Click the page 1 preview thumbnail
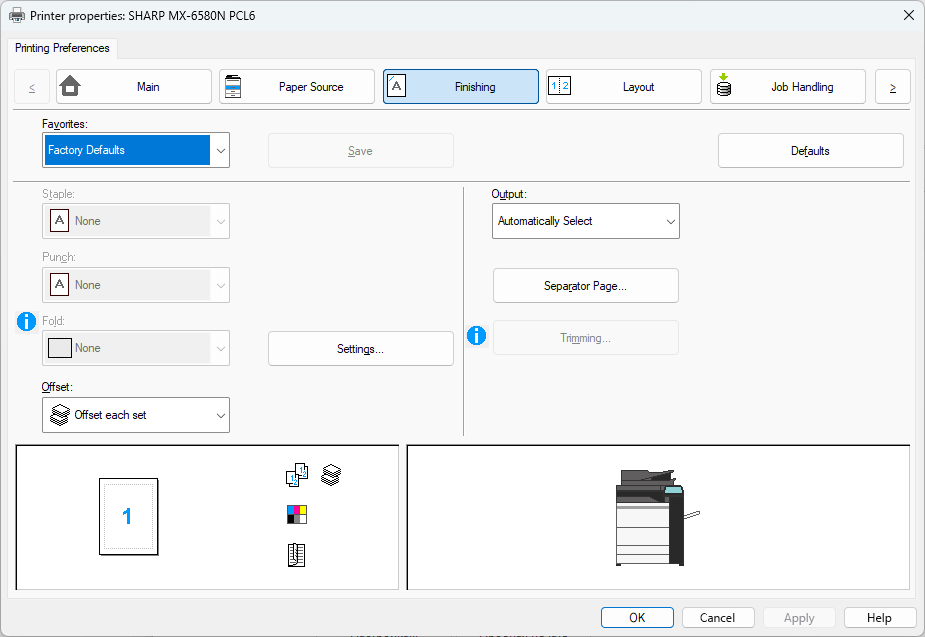The image size is (925, 637). pyautogui.click(x=128, y=516)
